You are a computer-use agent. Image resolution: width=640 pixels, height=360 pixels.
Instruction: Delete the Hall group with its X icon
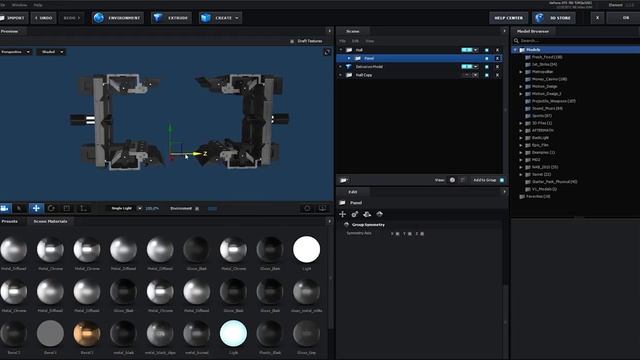click(x=497, y=50)
